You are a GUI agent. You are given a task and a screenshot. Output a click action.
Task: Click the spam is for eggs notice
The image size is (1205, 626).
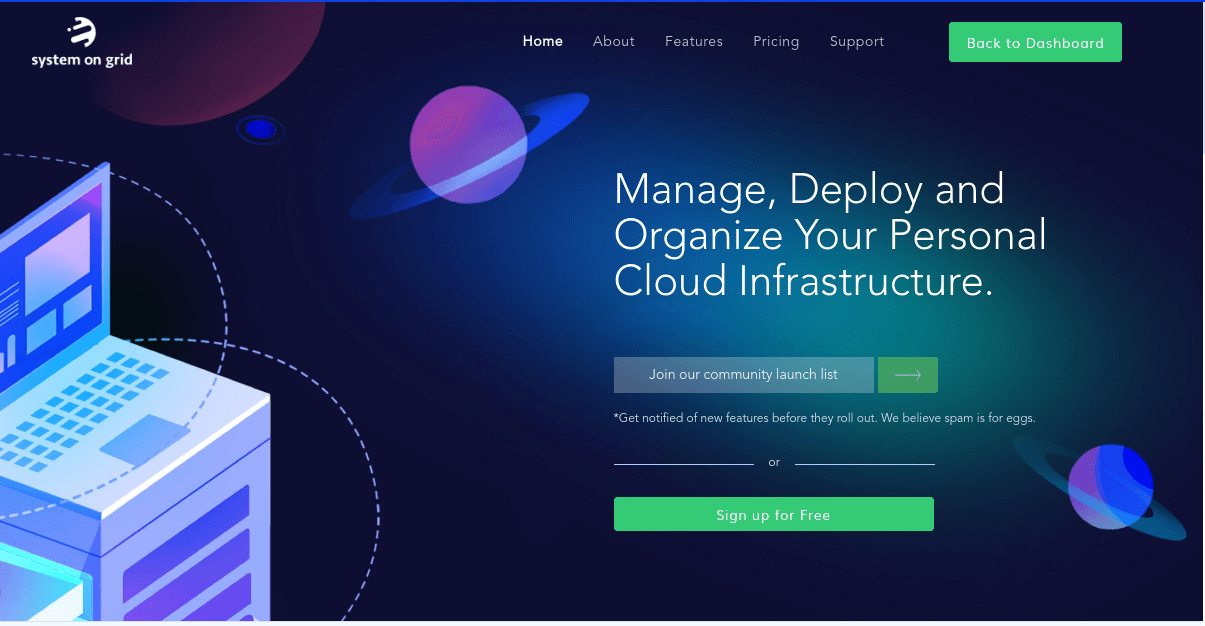(824, 418)
